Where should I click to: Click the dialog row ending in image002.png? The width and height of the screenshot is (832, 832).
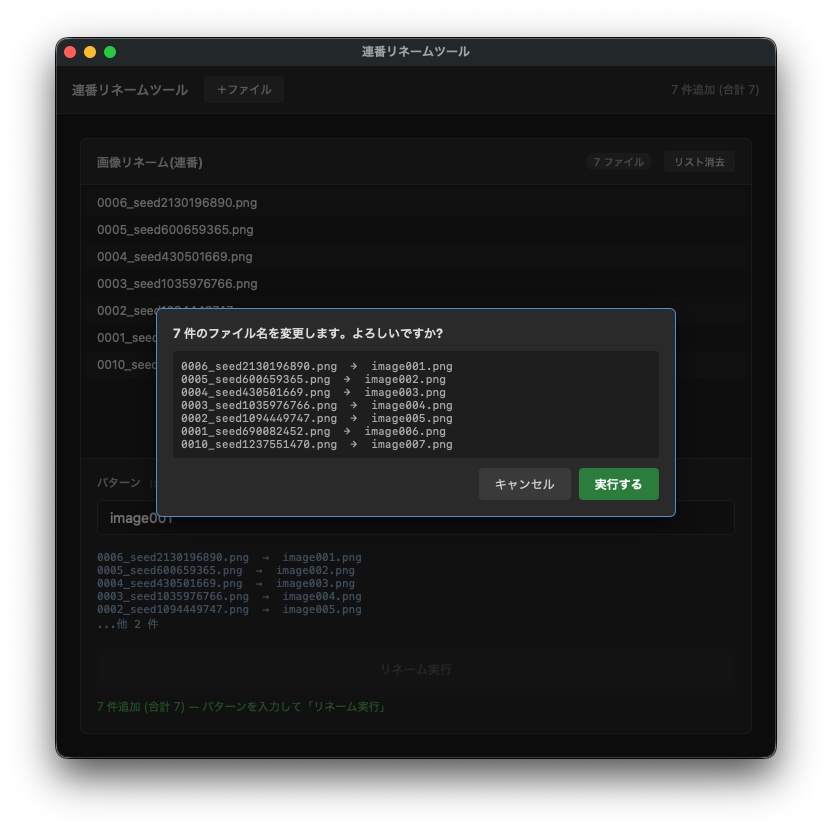(x=313, y=379)
